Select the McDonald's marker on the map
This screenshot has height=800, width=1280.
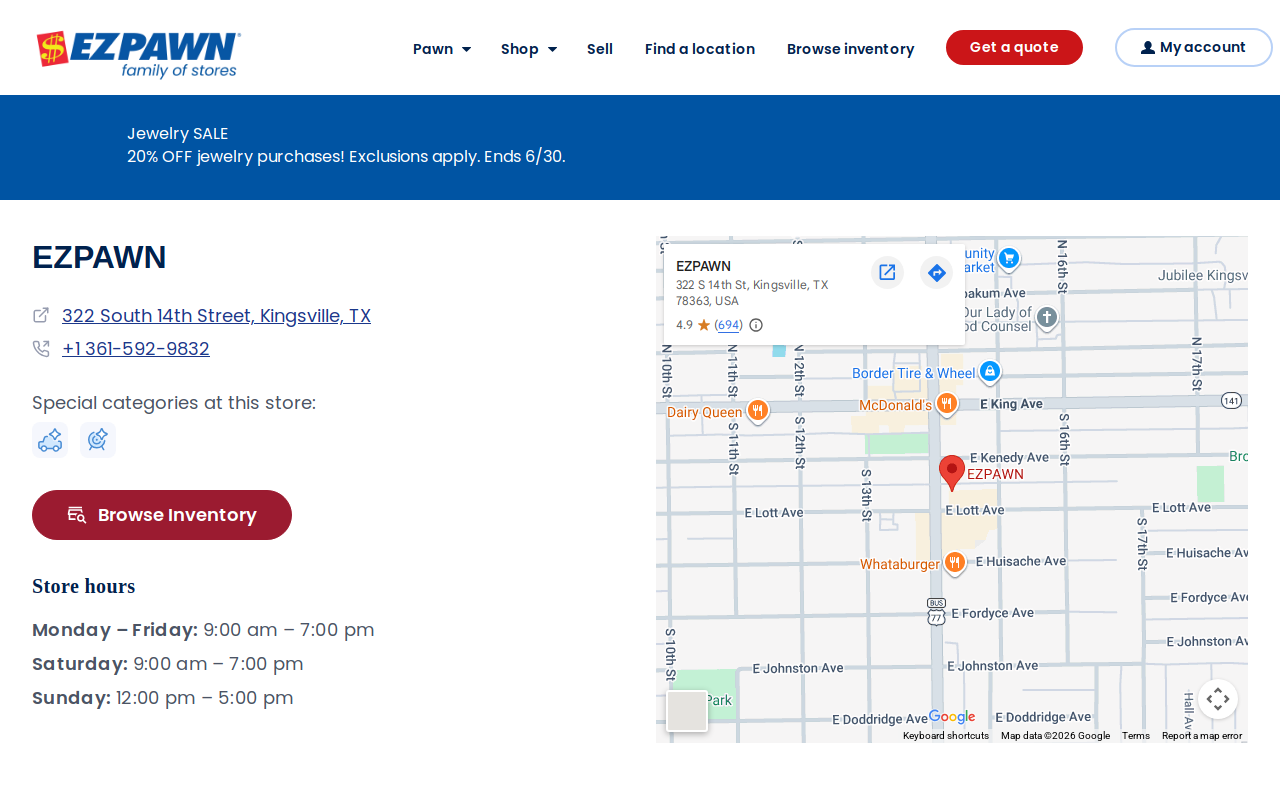[947, 404]
